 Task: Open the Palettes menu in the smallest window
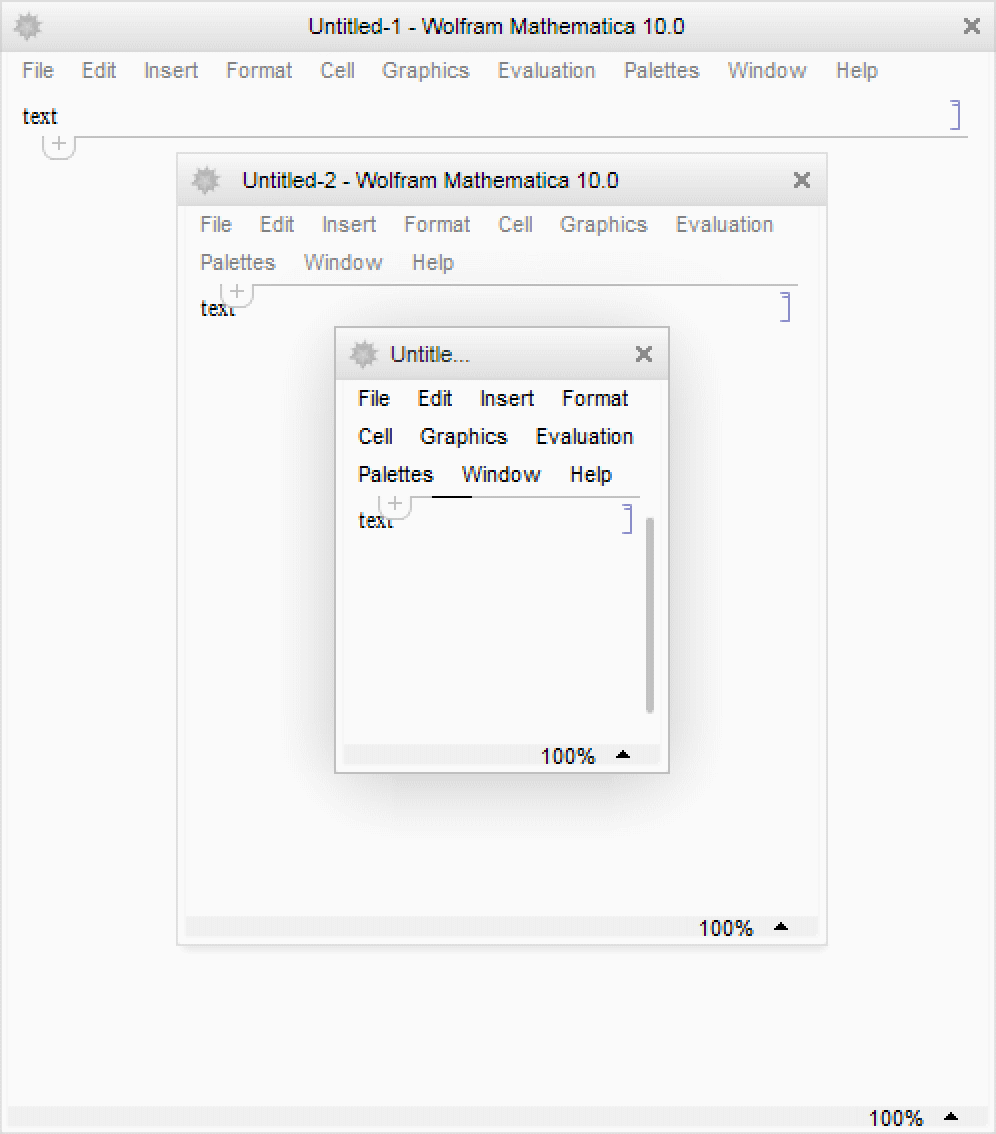pos(395,475)
